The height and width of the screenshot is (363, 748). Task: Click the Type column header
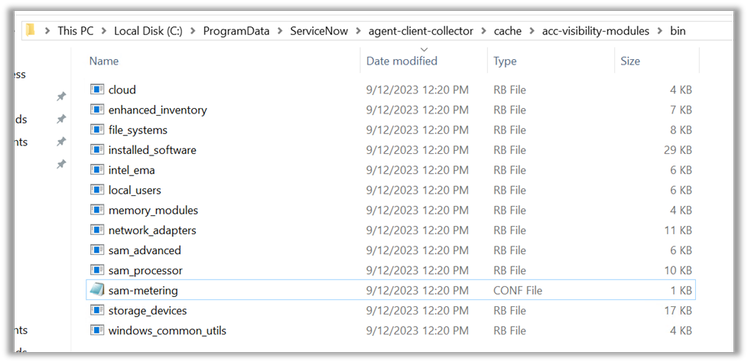coord(505,61)
